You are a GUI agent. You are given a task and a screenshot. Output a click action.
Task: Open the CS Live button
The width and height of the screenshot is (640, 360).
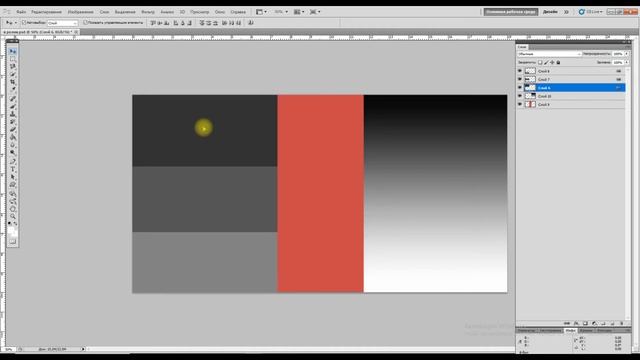pyautogui.click(x=591, y=12)
